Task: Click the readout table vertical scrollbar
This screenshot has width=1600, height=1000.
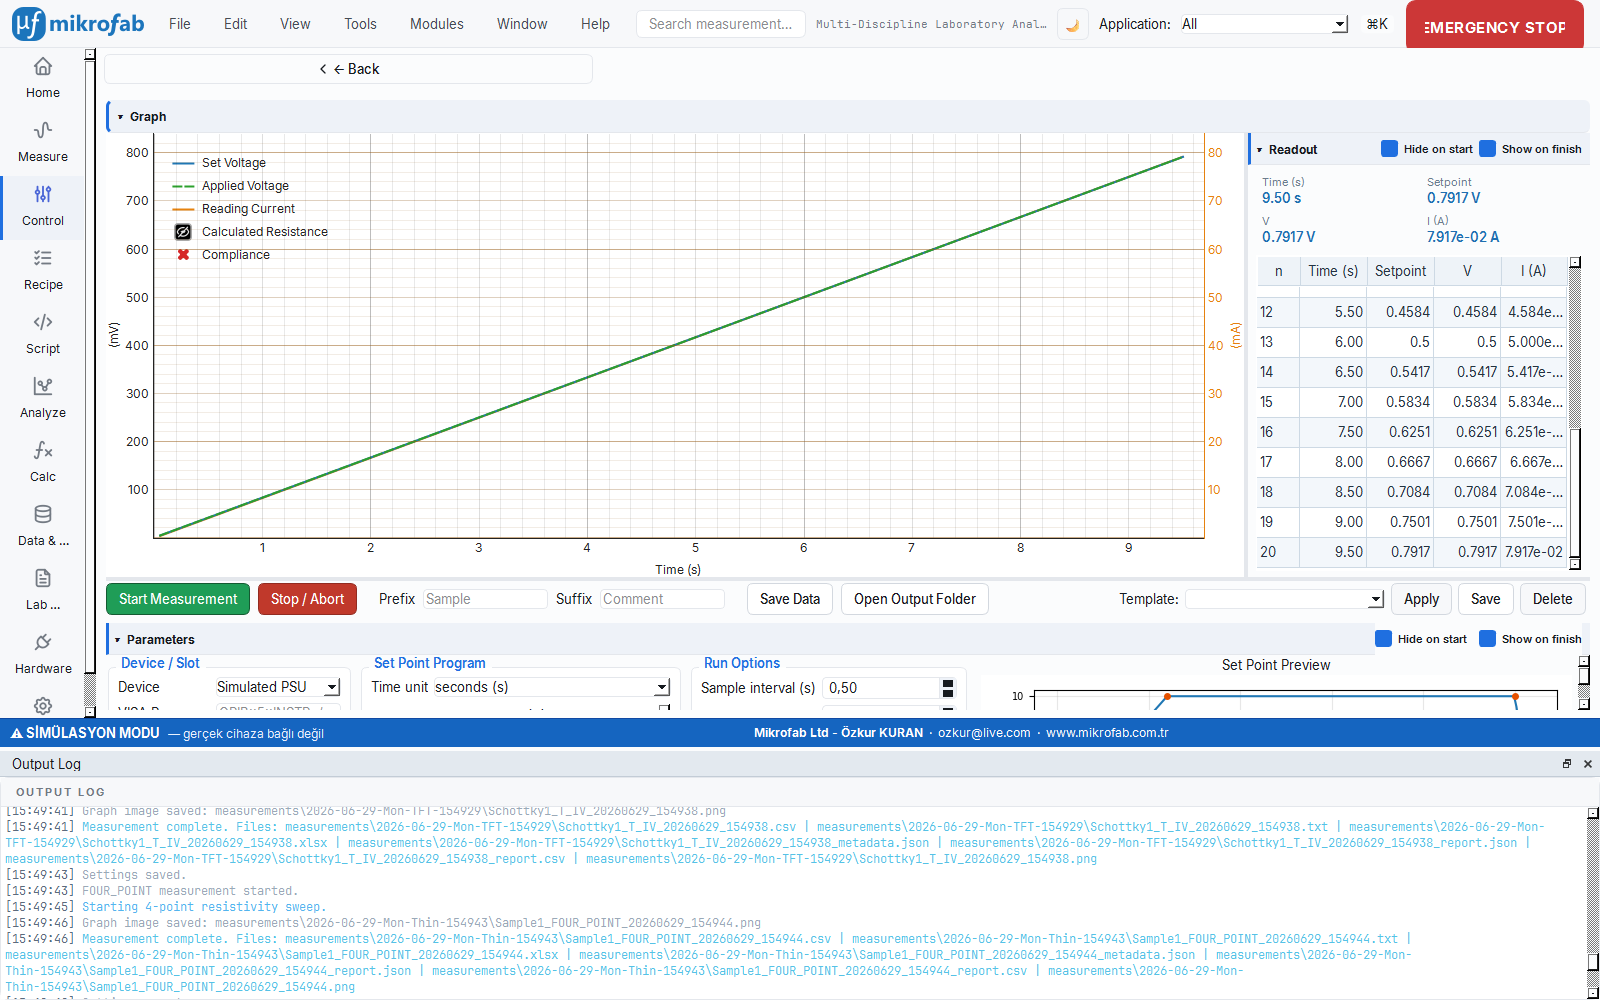Action: click(x=1575, y=413)
